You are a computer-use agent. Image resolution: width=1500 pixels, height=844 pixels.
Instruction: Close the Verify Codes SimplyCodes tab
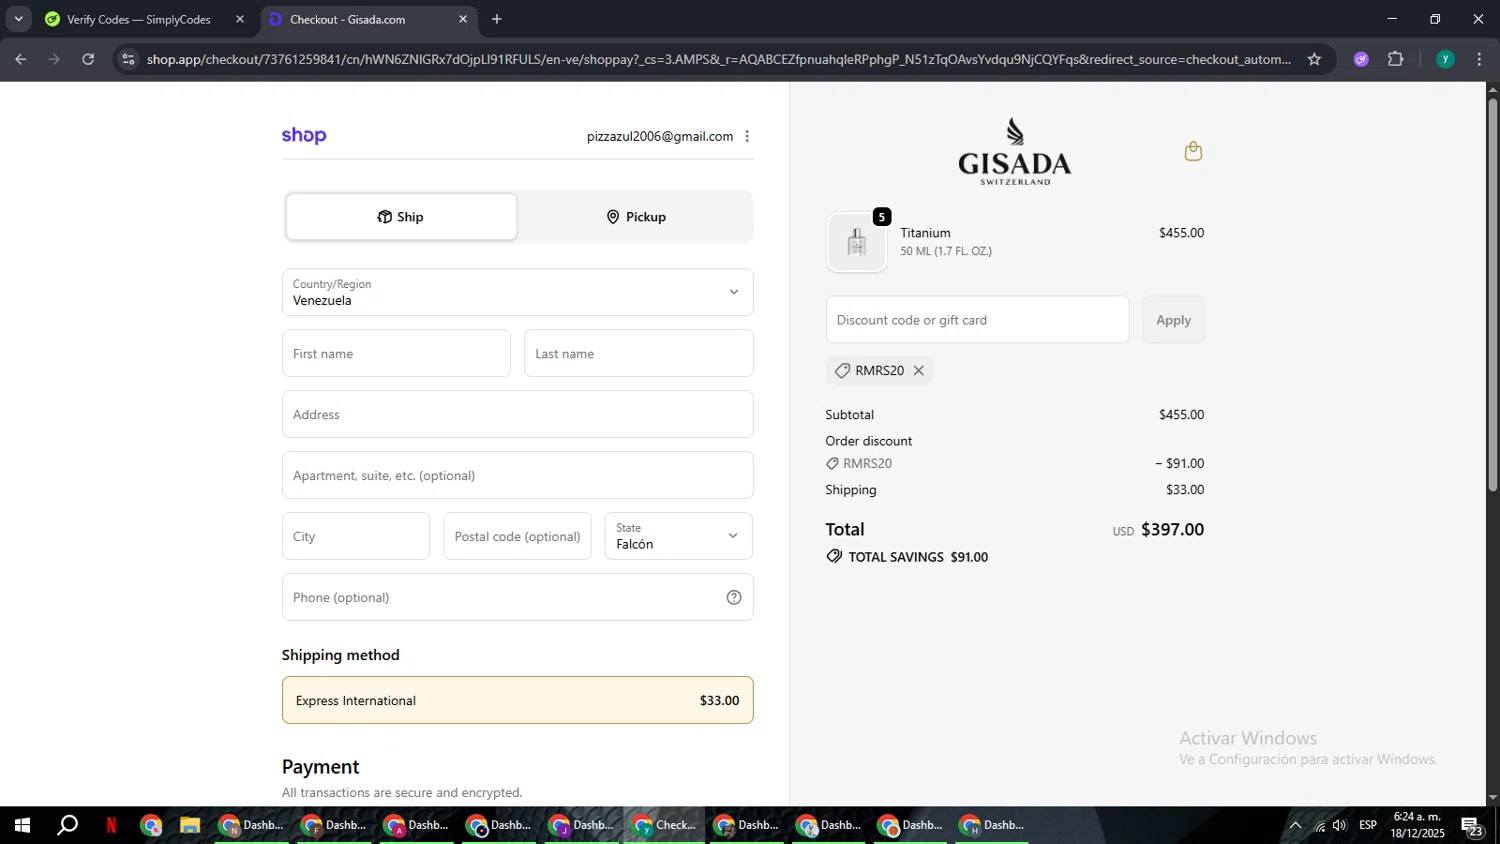tap(240, 19)
